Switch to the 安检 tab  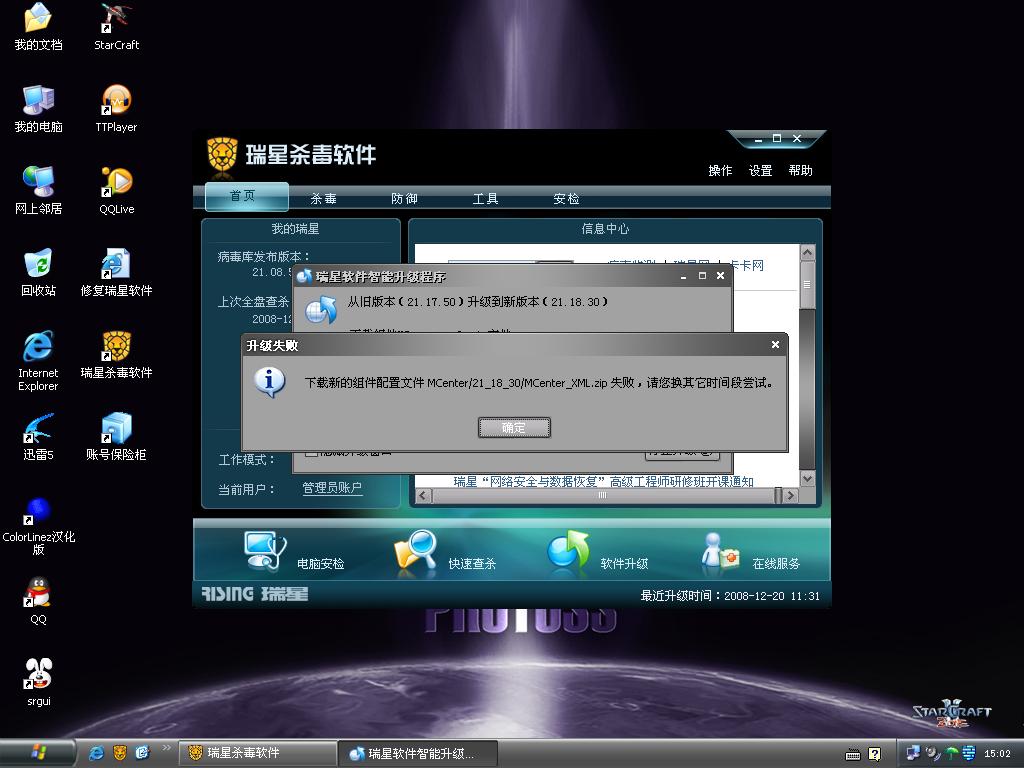point(566,199)
